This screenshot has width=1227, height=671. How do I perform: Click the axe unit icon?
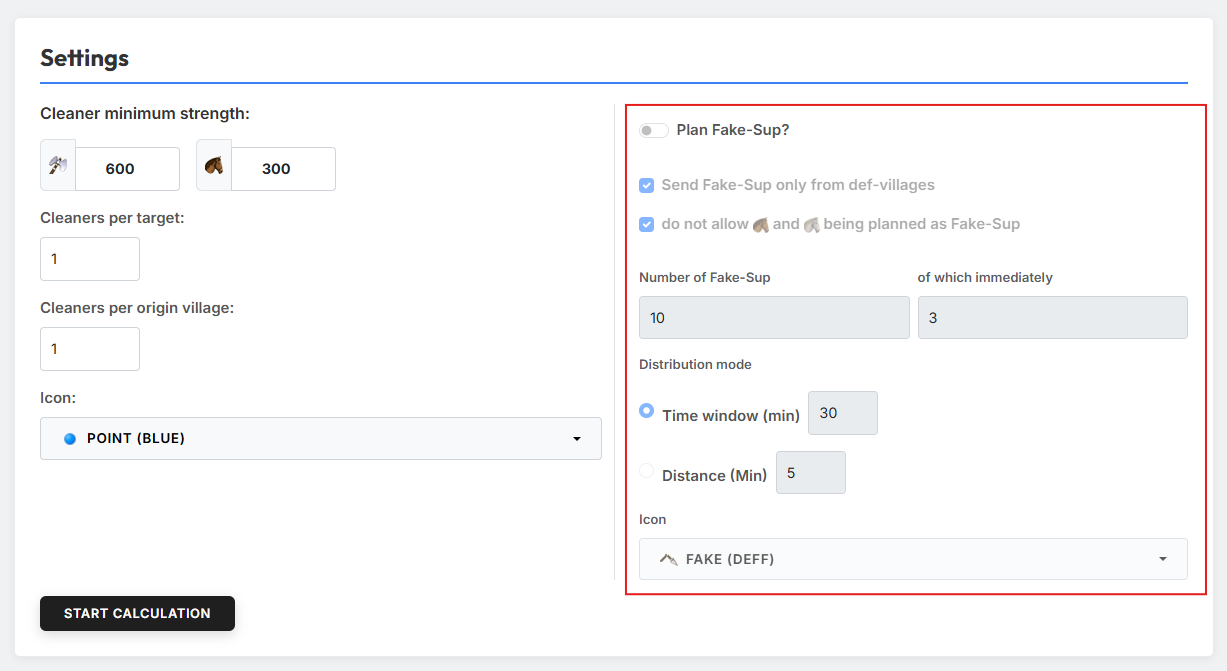coord(58,167)
